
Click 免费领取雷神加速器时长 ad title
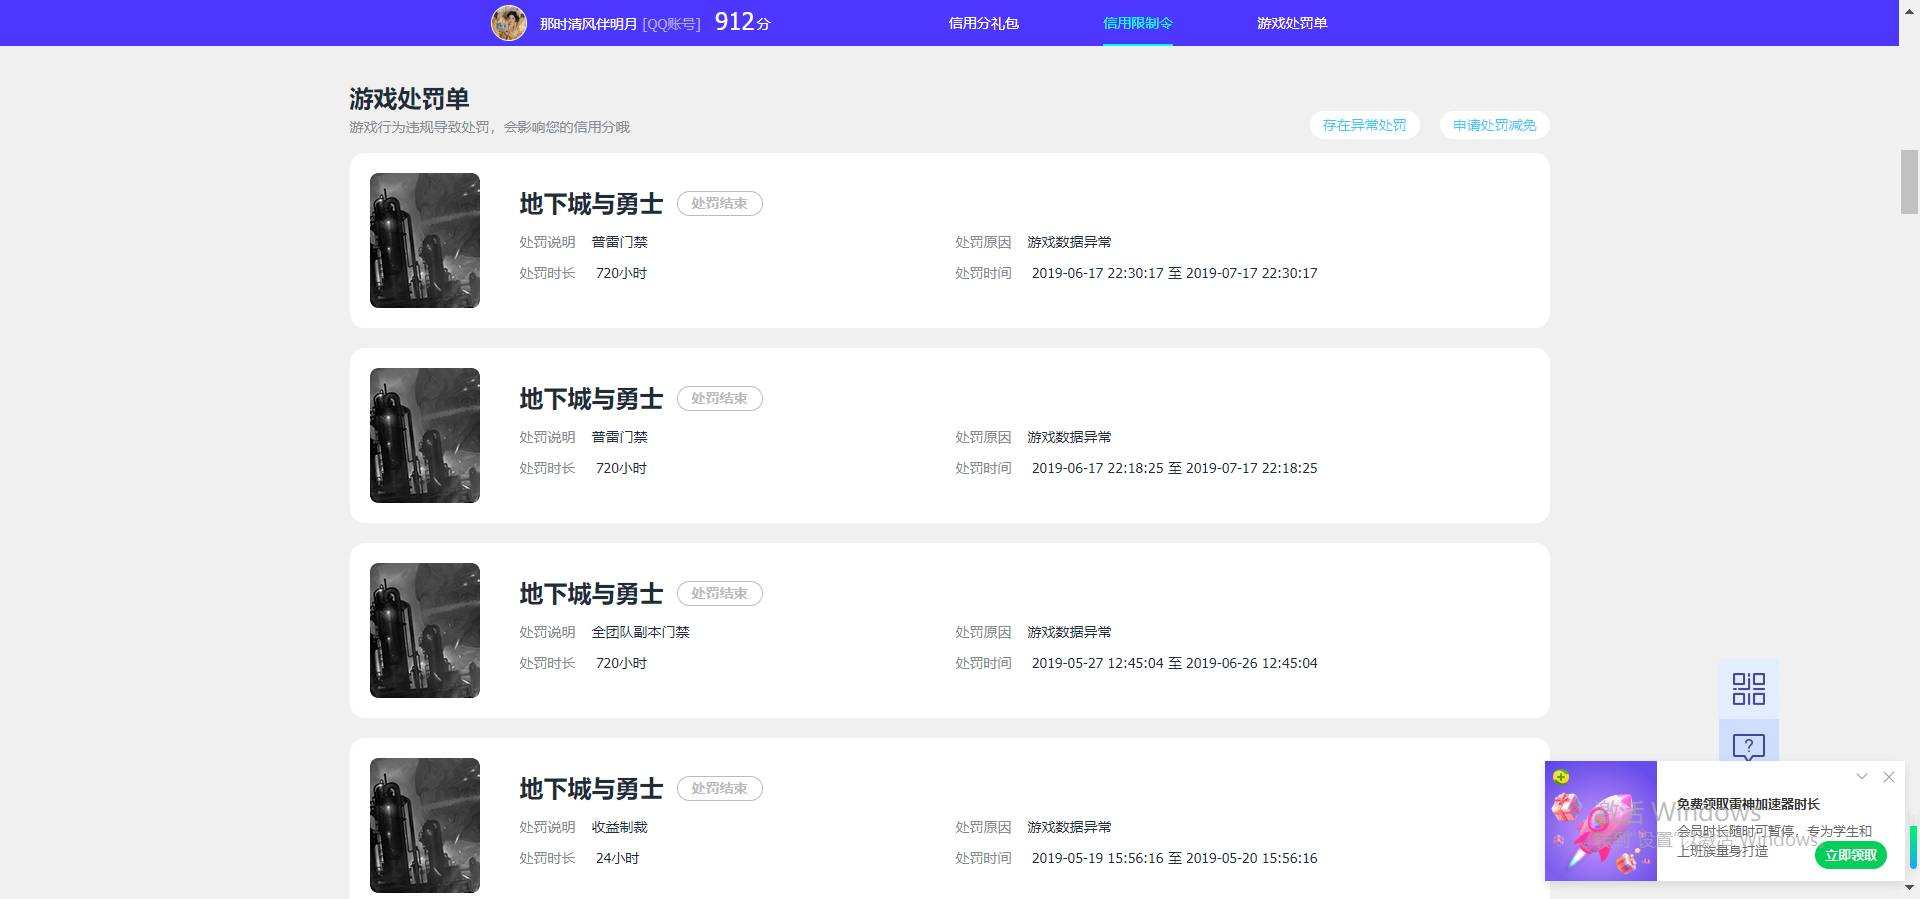(1748, 804)
